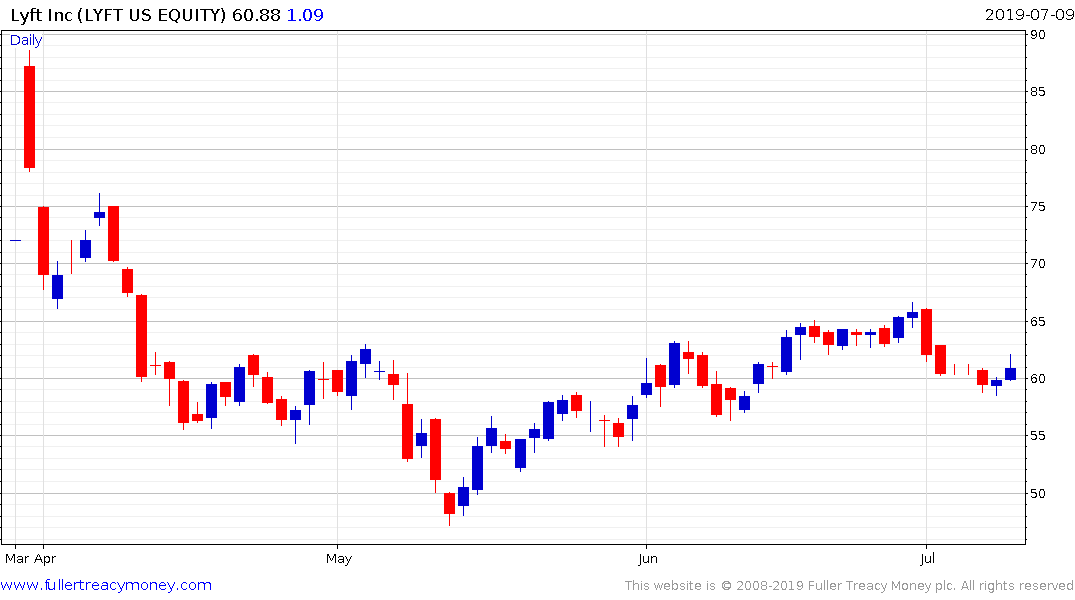Click the 50 price axis label
Image resolution: width=1075 pixels, height=600 pixels.
tap(1038, 494)
